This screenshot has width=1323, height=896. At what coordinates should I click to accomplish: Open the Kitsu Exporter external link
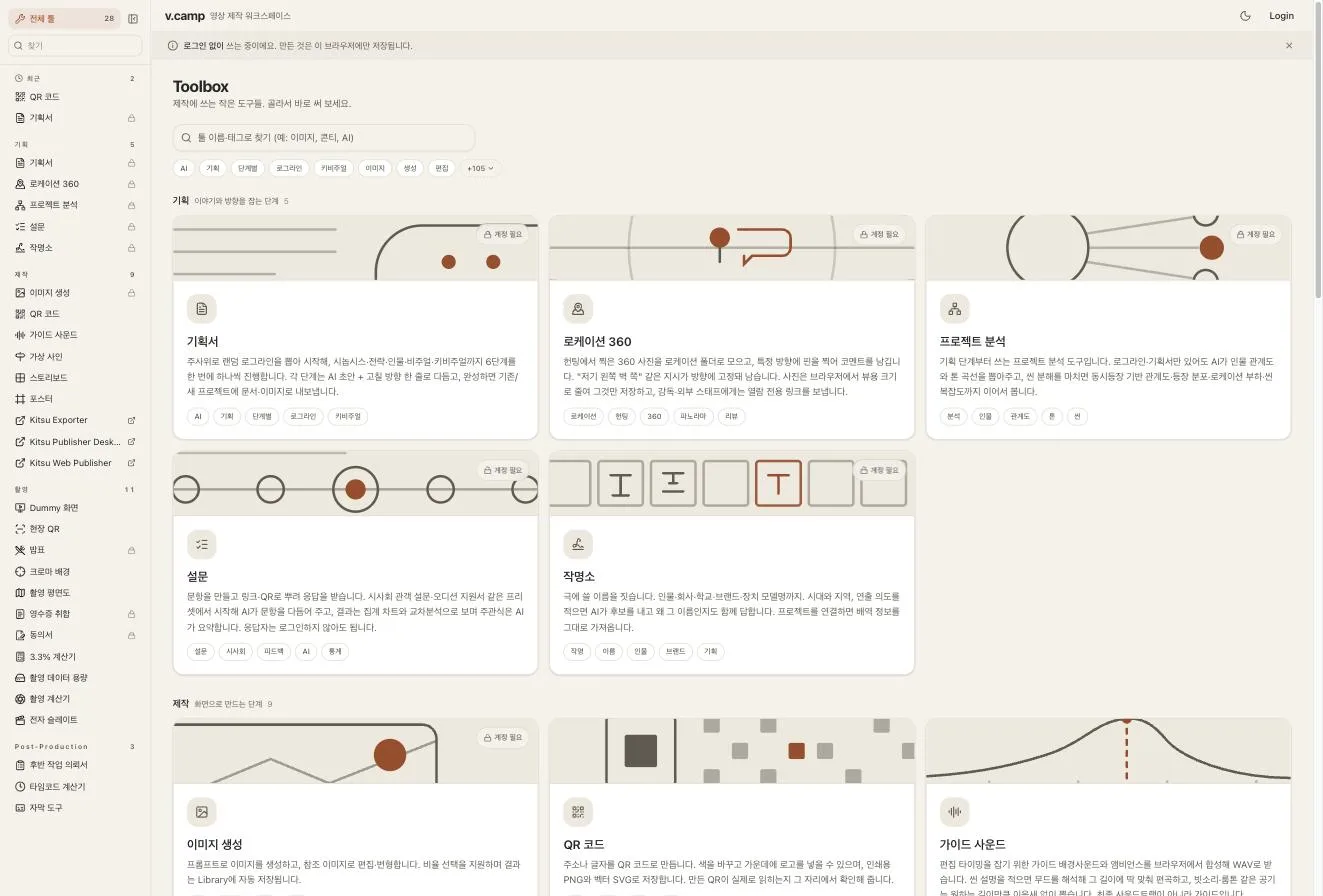pos(75,420)
